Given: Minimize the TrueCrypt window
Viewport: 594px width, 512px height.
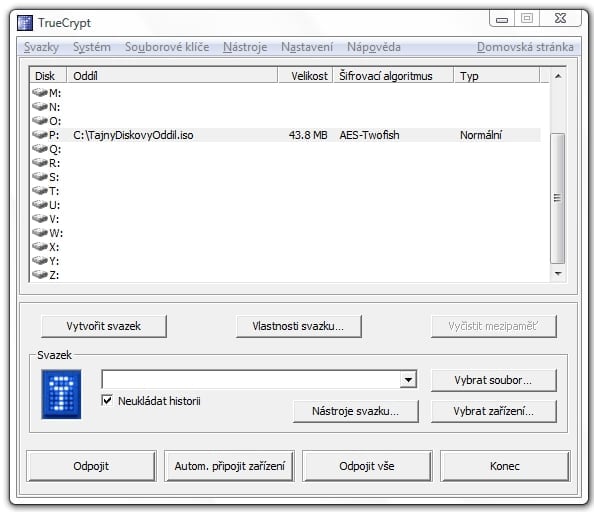Looking at the screenshot, I should (x=502, y=18).
